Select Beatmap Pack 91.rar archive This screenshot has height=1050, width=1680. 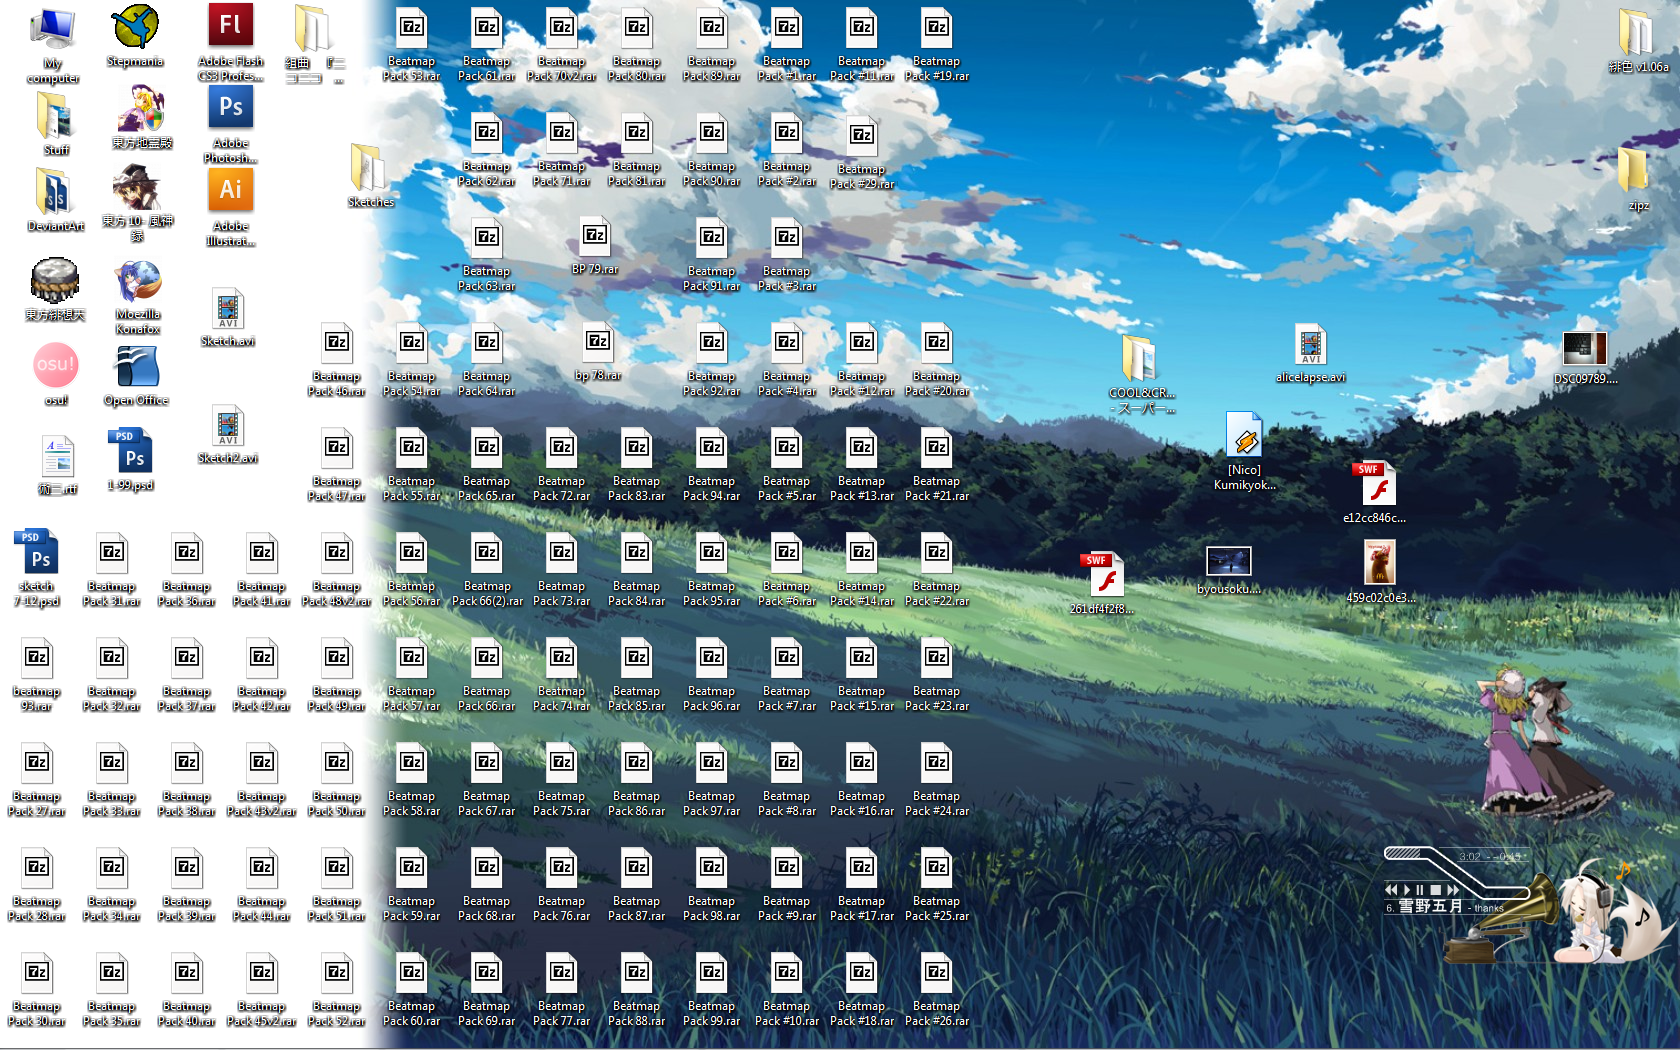click(712, 255)
